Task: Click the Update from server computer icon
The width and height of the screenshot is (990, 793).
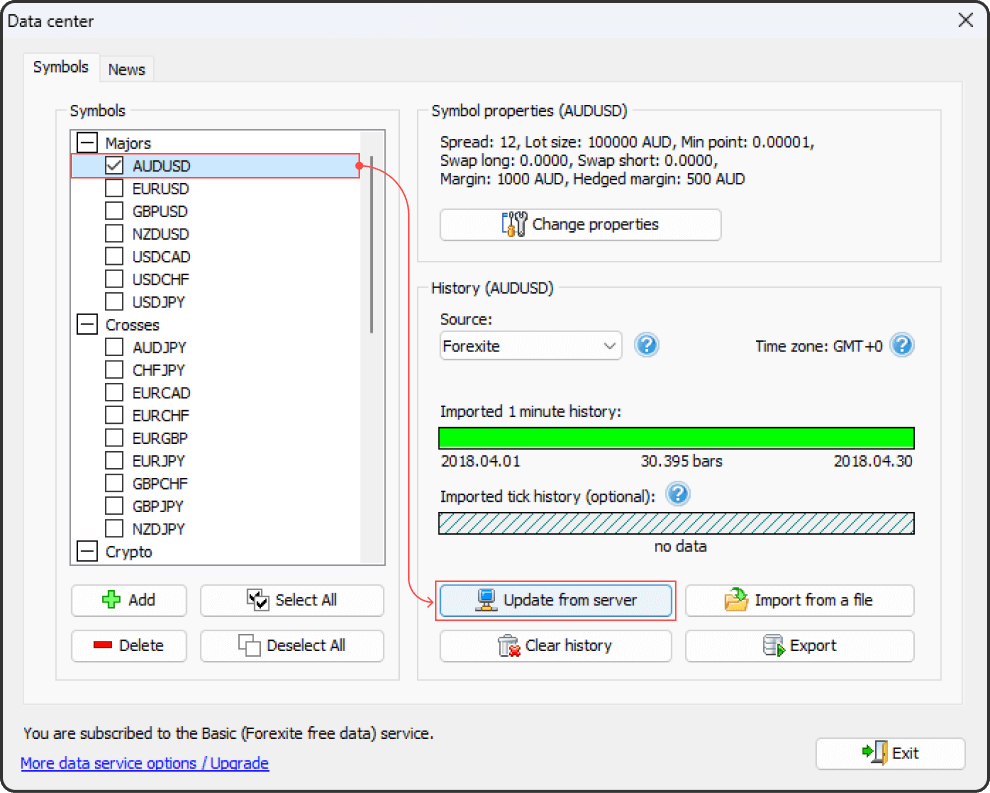Action: click(x=485, y=600)
